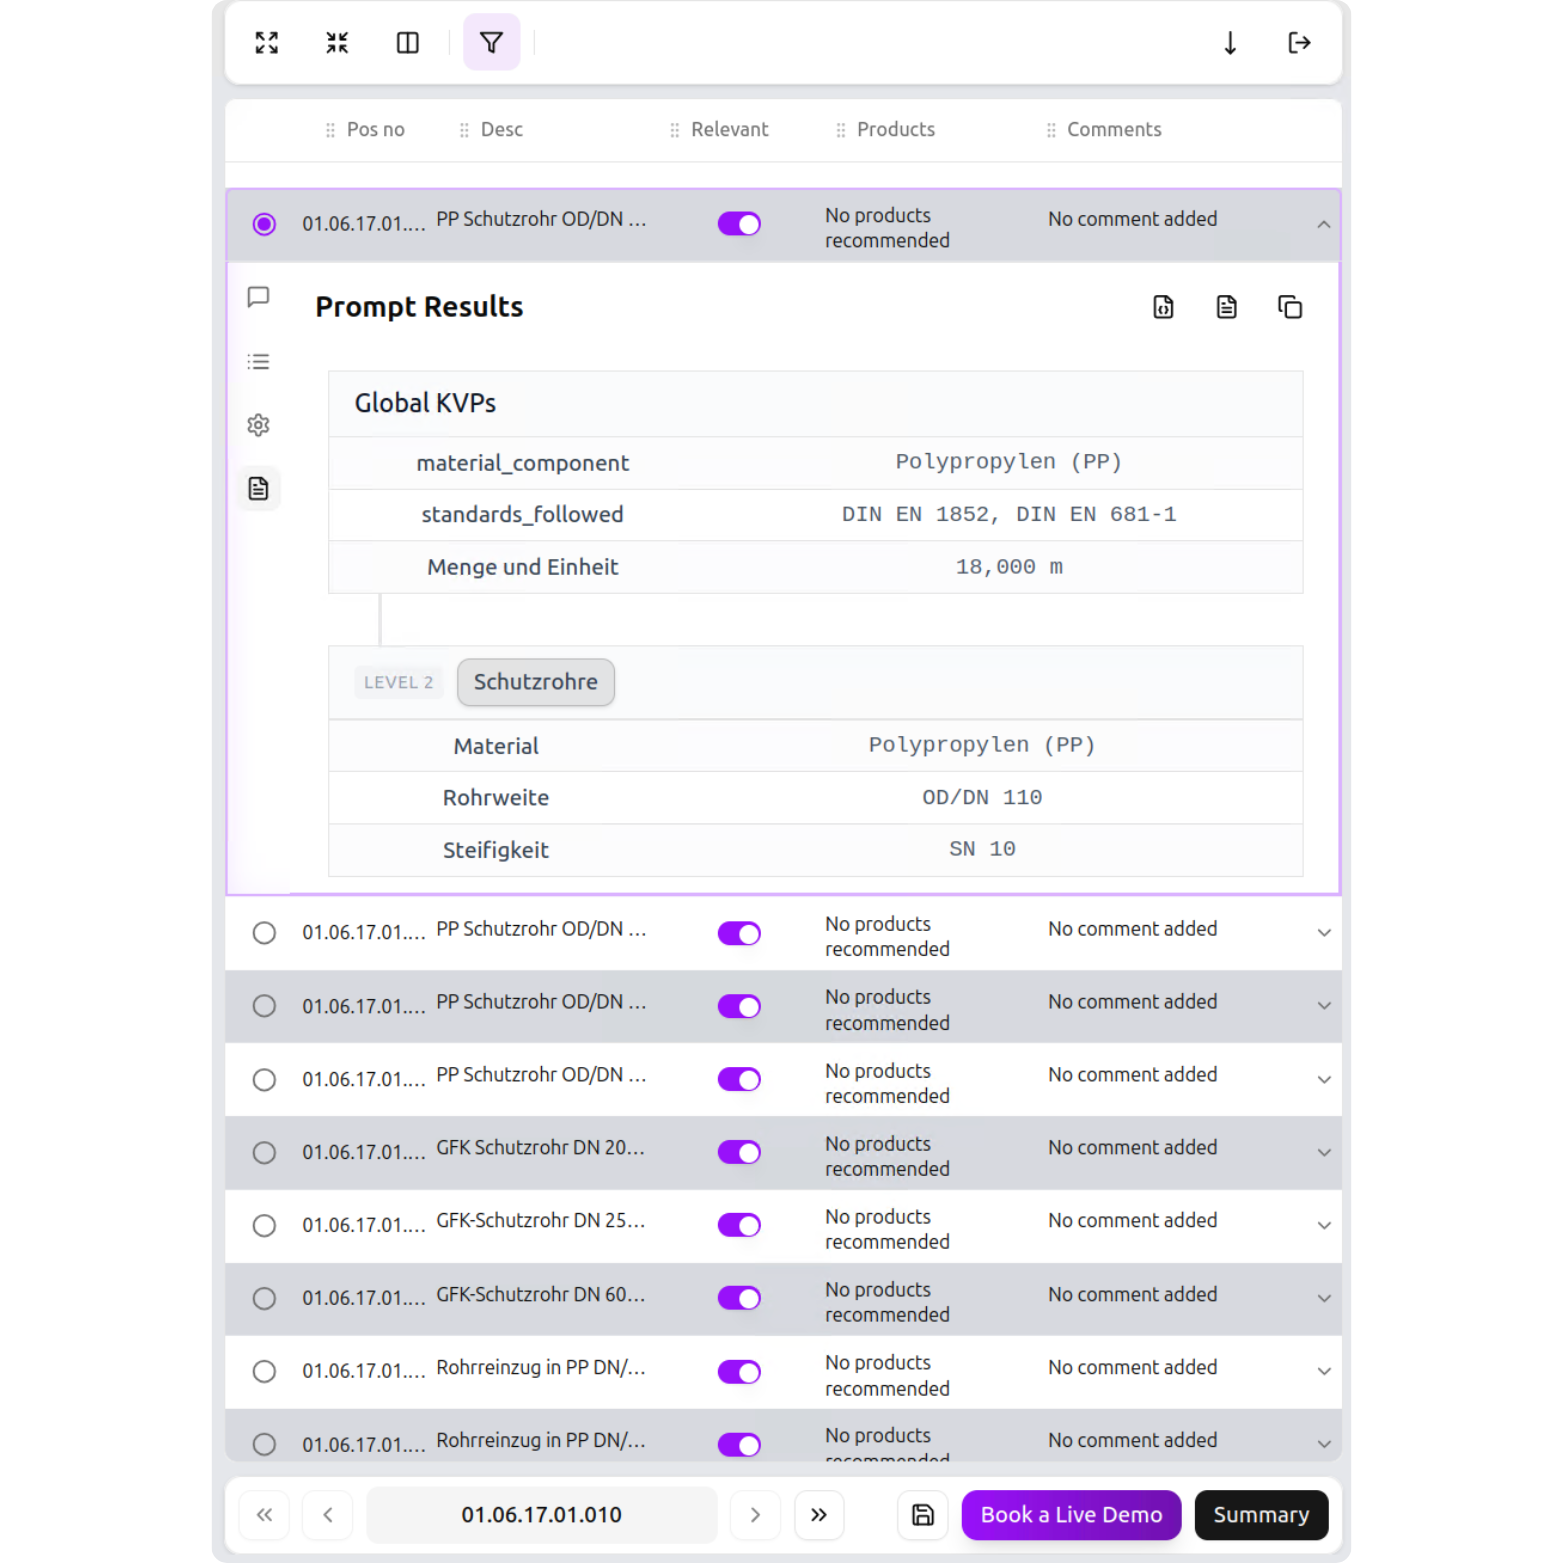Click the collapse all rows icon
Viewport: 1563px width, 1563px height.
337,43
